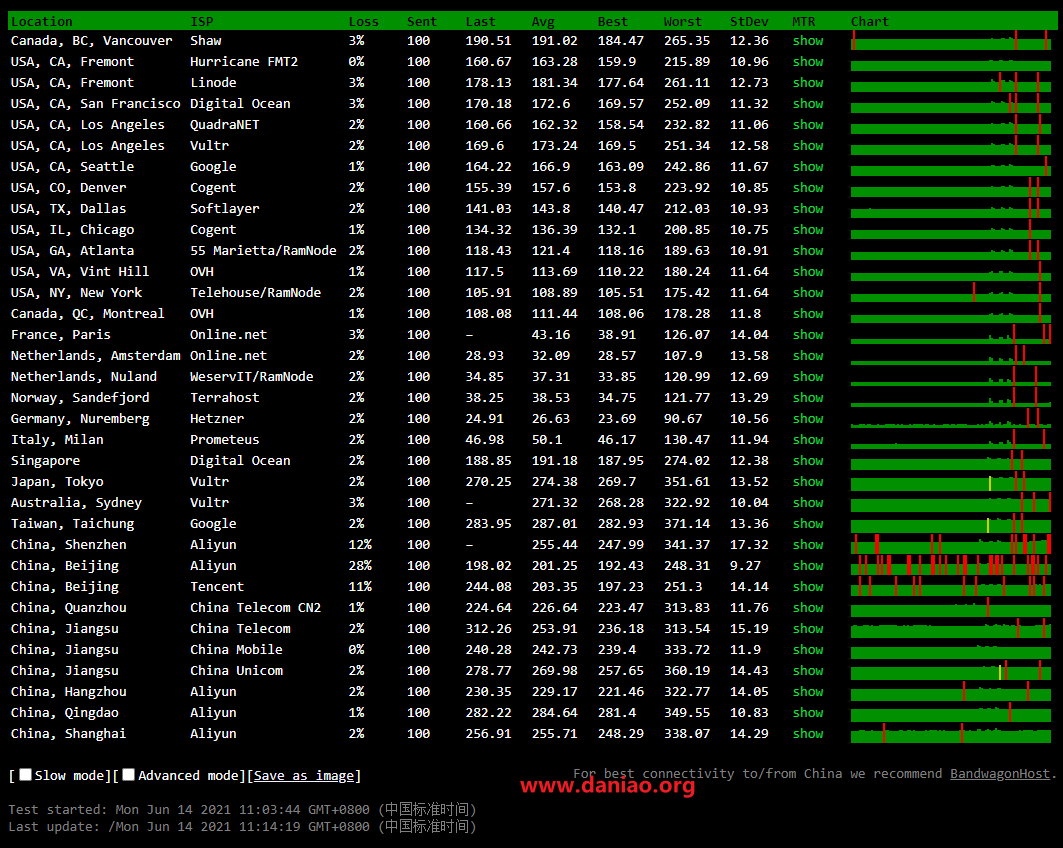Click the ISP column header
This screenshot has width=1063, height=848.
[x=202, y=22]
